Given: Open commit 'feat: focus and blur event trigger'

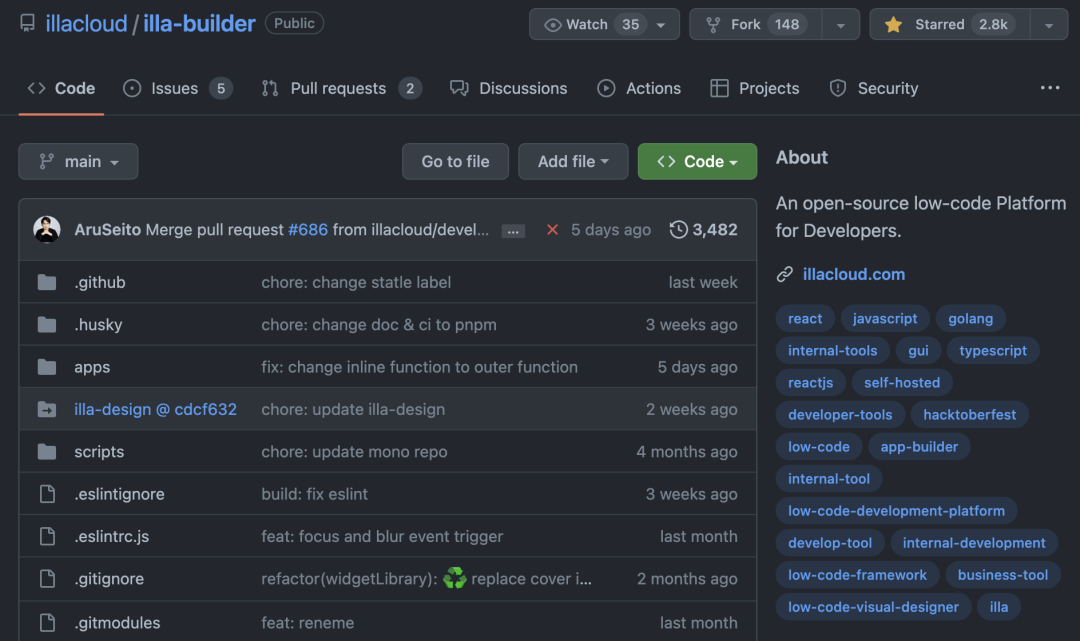Looking at the screenshot, I should pos(382,536).
